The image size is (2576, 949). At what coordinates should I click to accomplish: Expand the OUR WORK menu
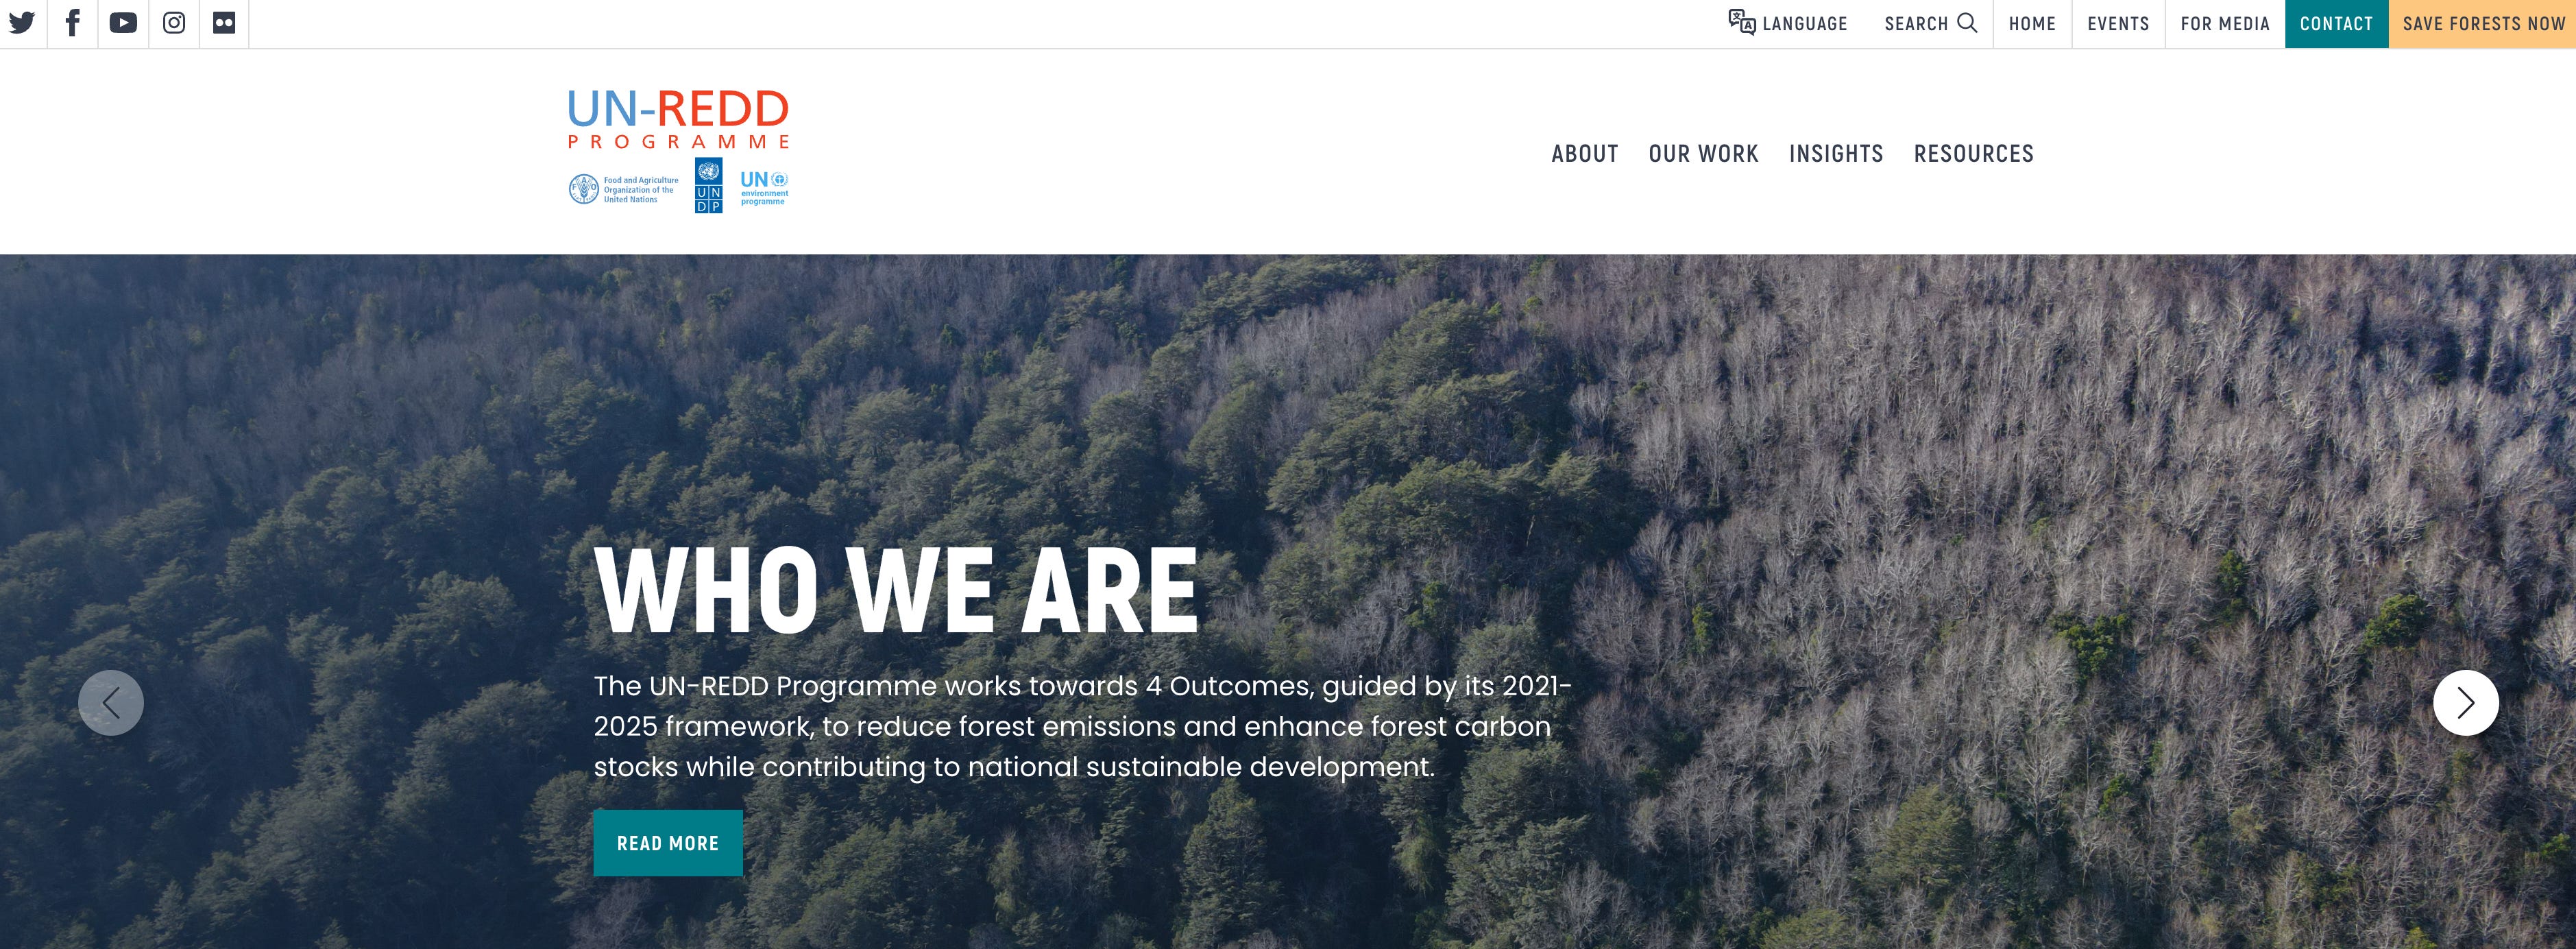(1703, 154)
